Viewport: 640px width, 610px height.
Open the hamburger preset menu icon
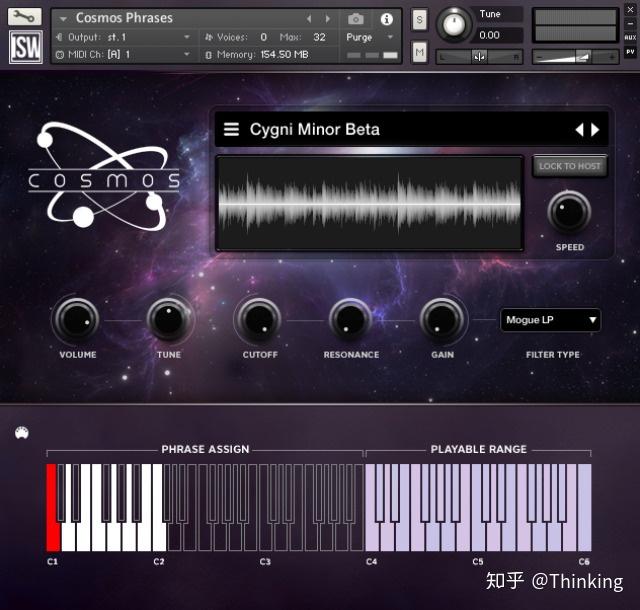click(231, 129)
